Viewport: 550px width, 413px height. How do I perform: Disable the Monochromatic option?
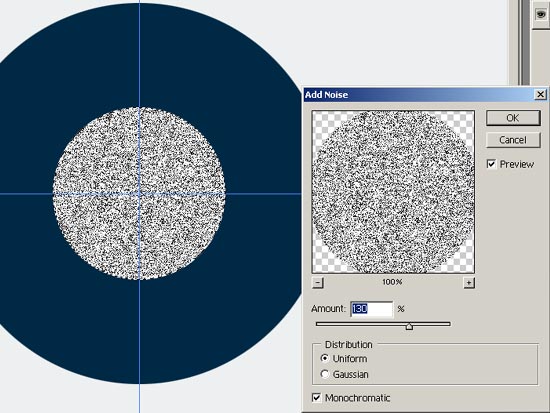(316, 398)
